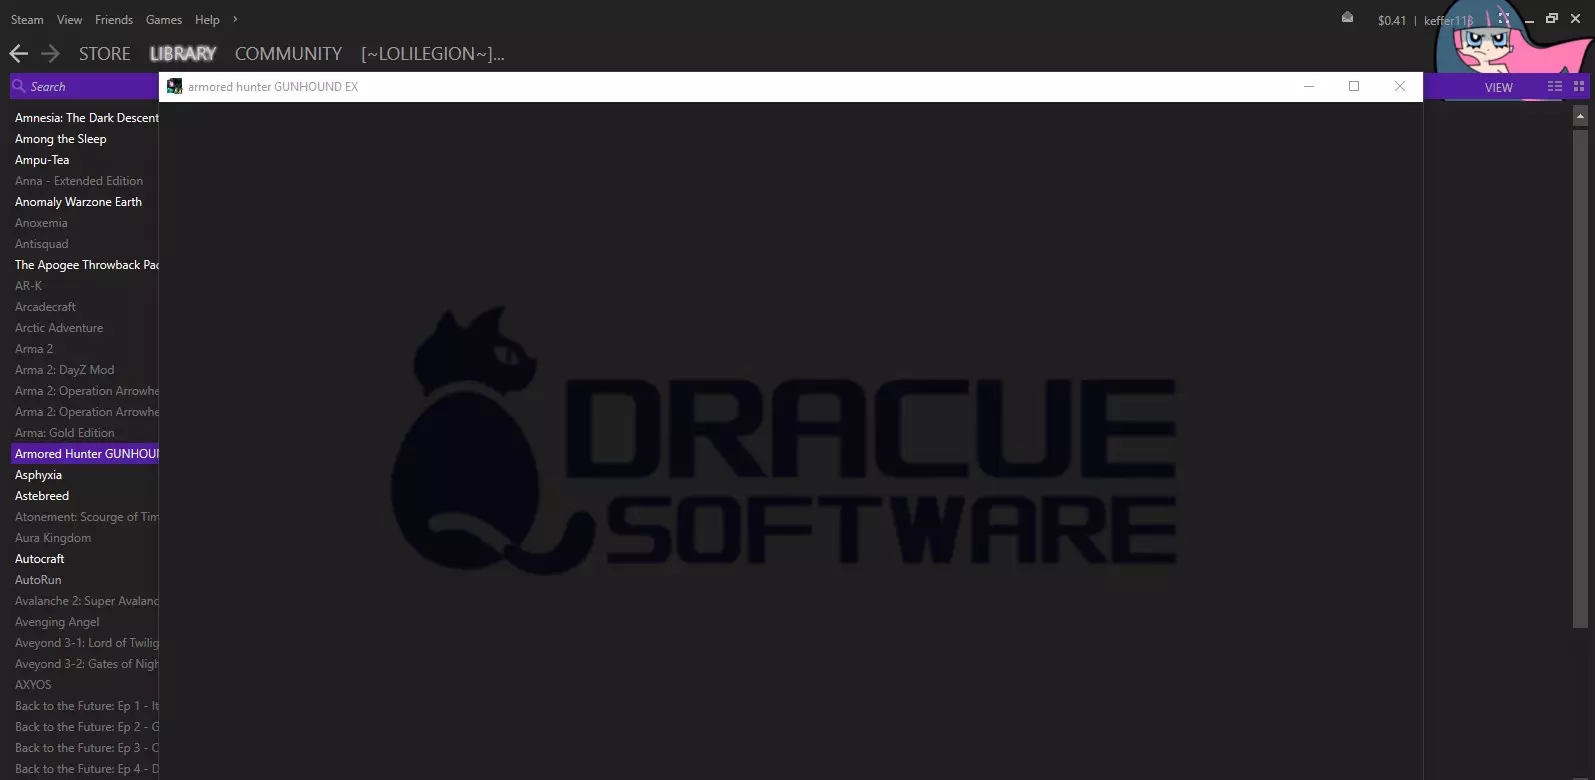This screenshot has height=780, width=1595.
Task: Enter Big Picture mode icon
Action: point(1503,18)
